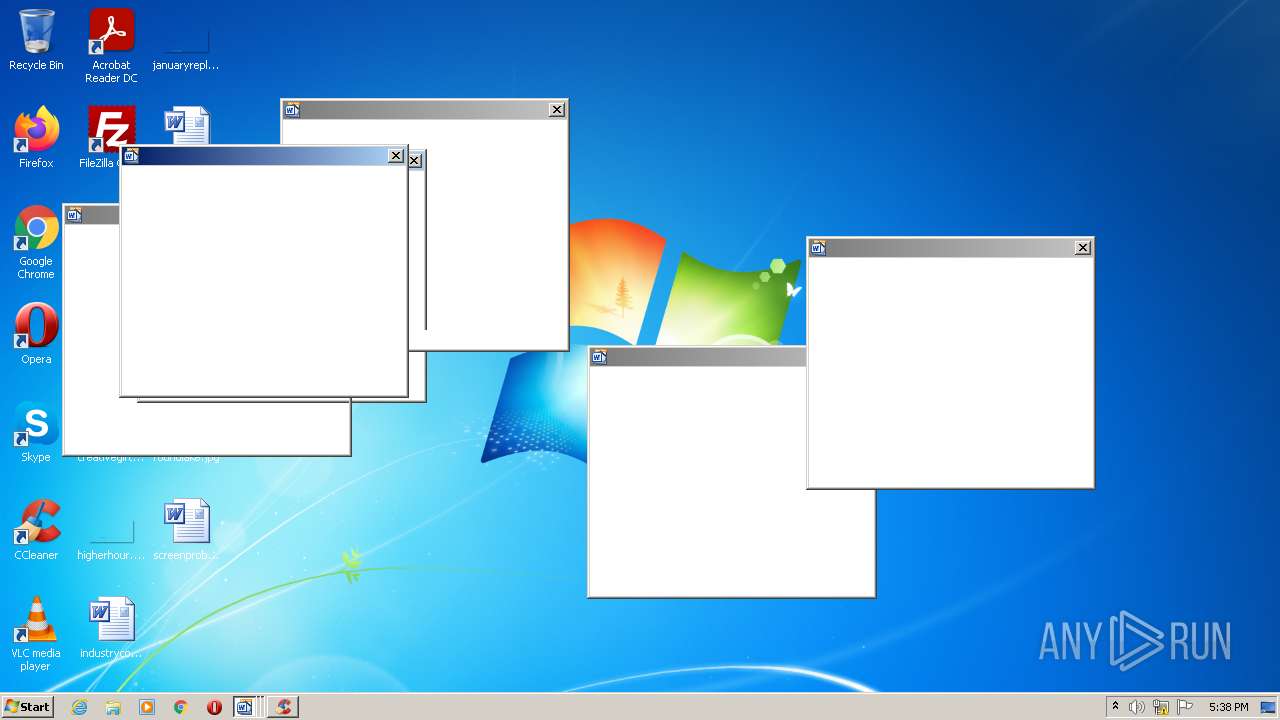This screenshot has height=720, width=1280.
Task: Click the far-right window's gray title bar
Action: tap(950, 248)
